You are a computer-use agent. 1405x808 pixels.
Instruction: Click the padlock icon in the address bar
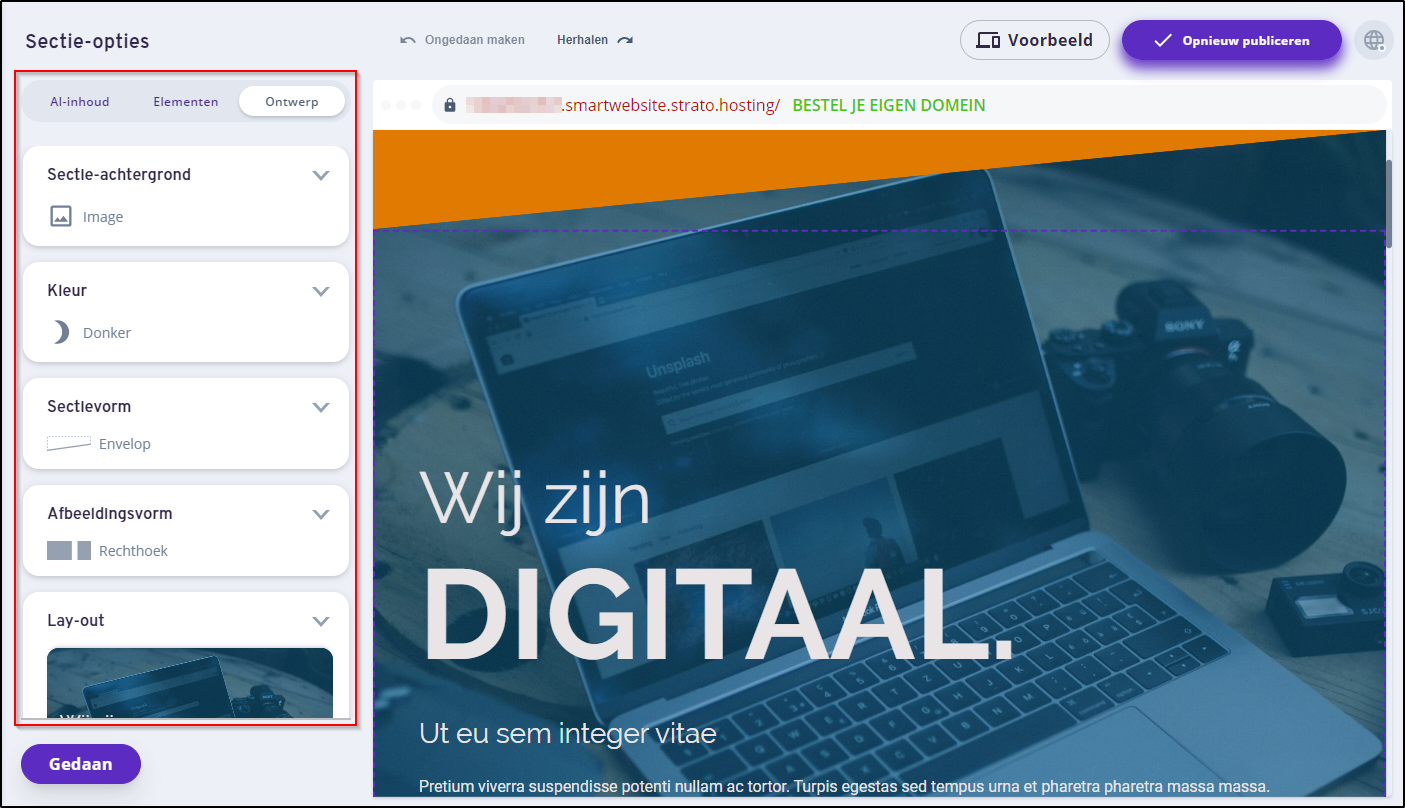pyautogui.click(x=448, y=105)
